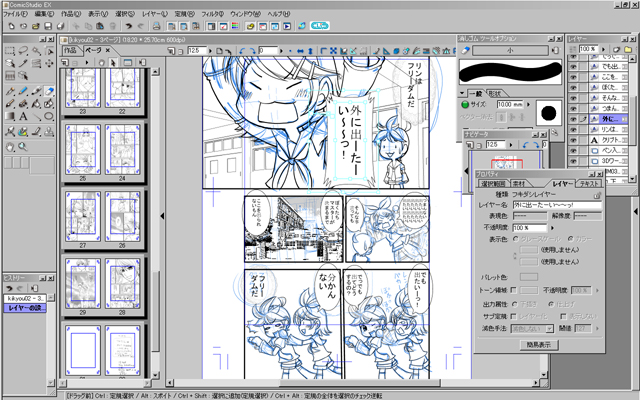Click the play button icon in main toolbar
640x400 pixels.
coord(287,26)
